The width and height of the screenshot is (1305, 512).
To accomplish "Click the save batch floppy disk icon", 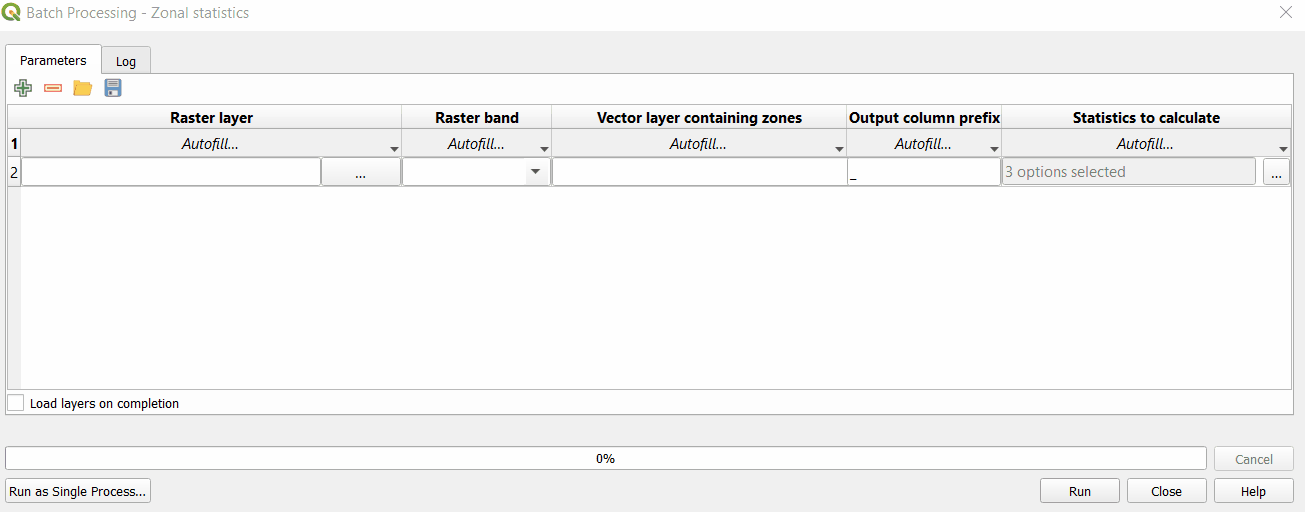I will tap(113, 89).
